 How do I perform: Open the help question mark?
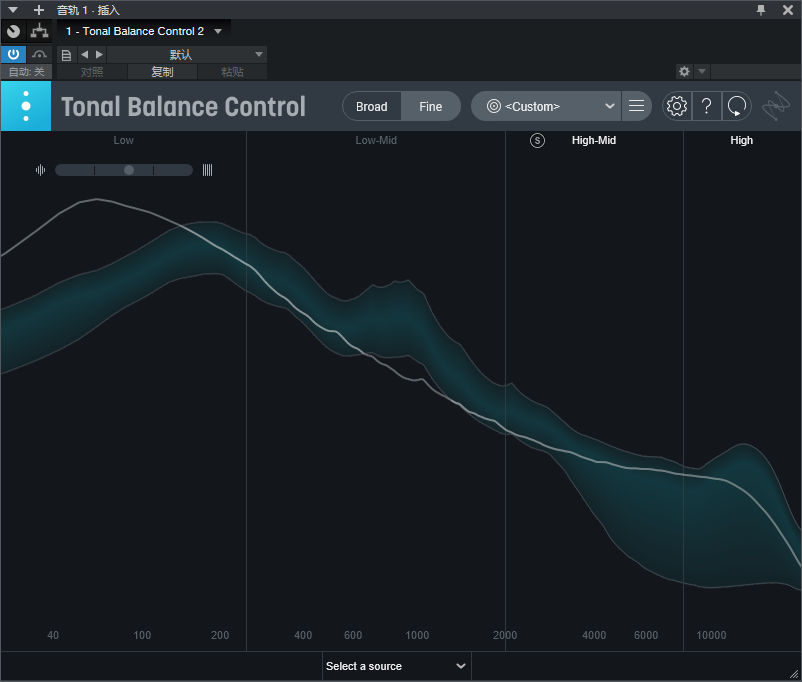pyautogui.click(x=706, y=106)
